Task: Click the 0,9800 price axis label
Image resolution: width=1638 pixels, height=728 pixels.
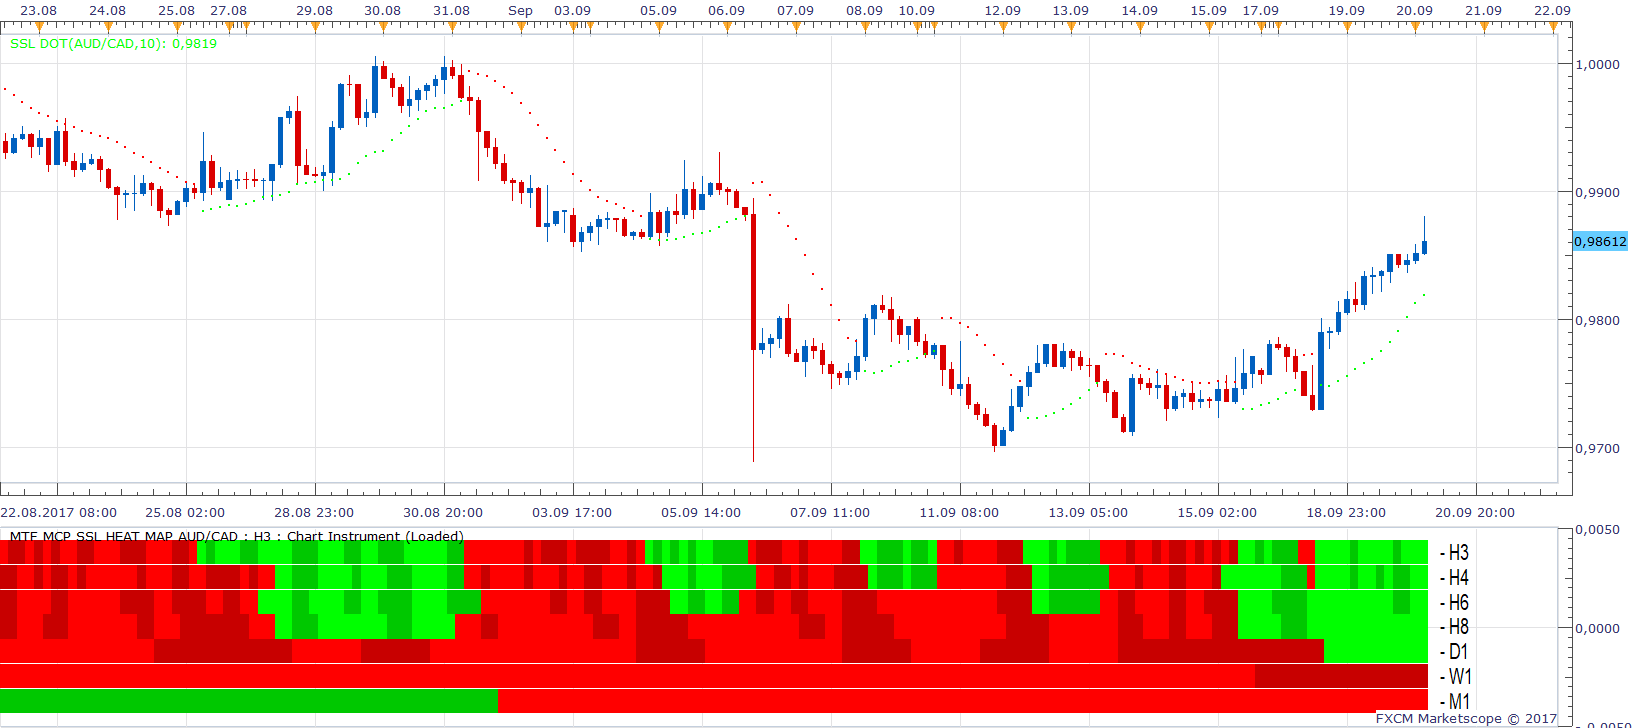Action: (x=1597, y=320)
